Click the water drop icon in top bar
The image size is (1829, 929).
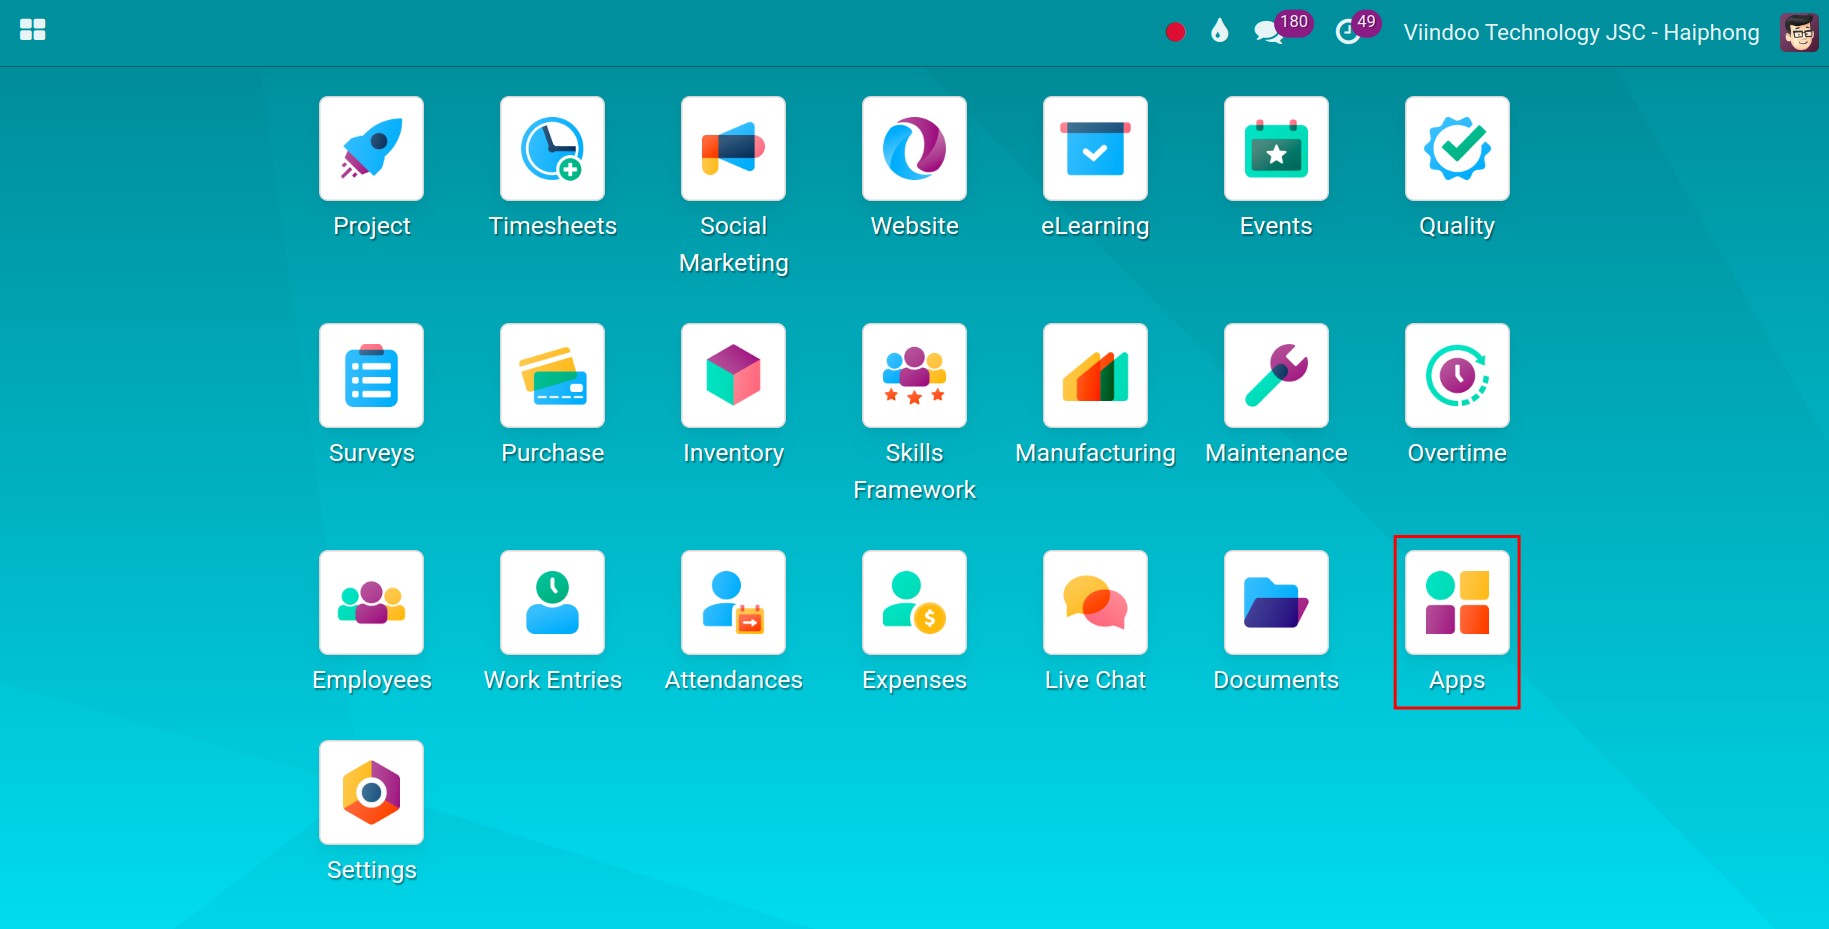1219,31
